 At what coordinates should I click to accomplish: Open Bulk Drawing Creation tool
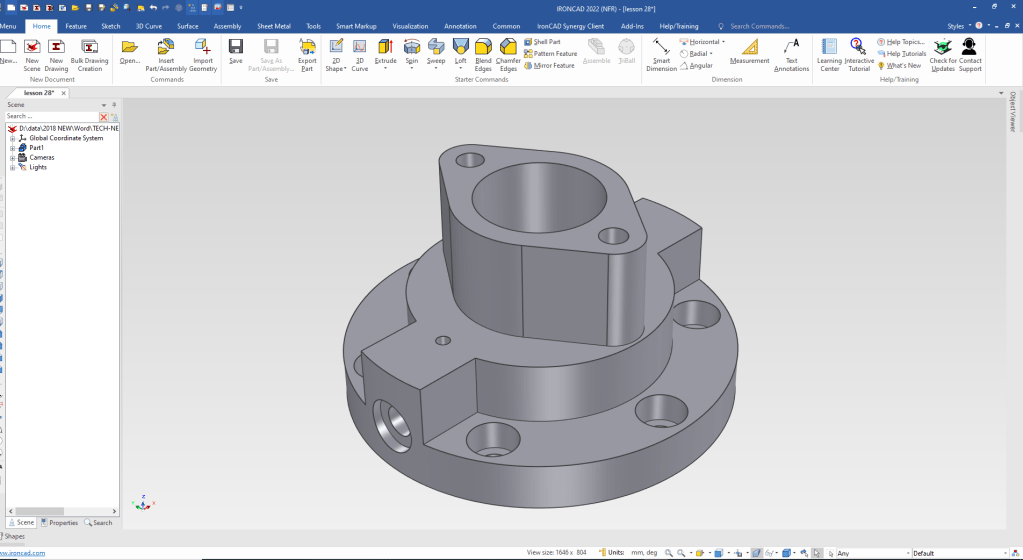90,47
